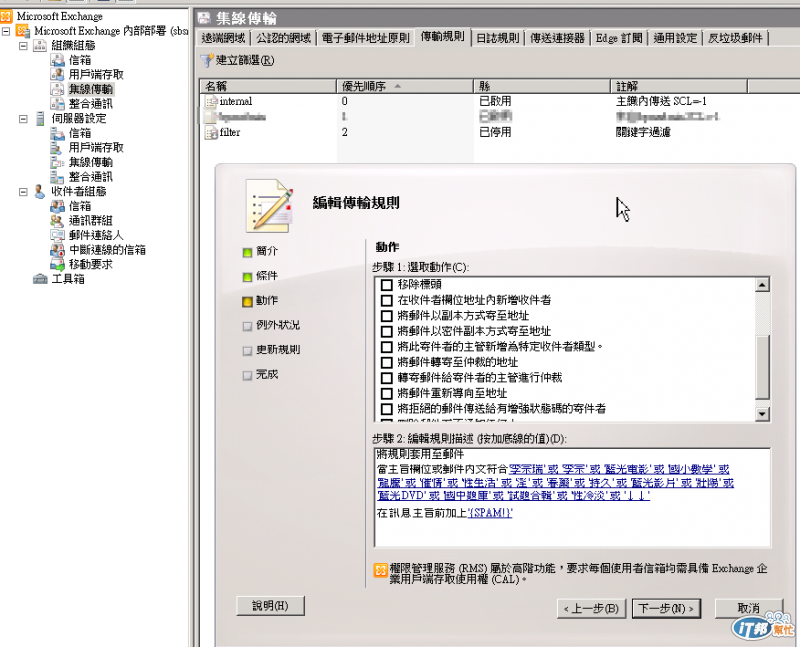Check 在收件者欄位地址內新增收件者
800x647 pixels.
[x=387, y=300]
